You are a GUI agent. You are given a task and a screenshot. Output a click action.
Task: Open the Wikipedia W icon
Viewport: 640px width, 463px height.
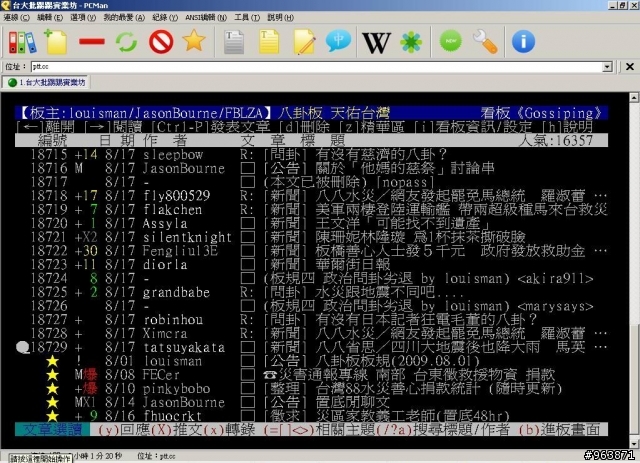click(376, 42)
